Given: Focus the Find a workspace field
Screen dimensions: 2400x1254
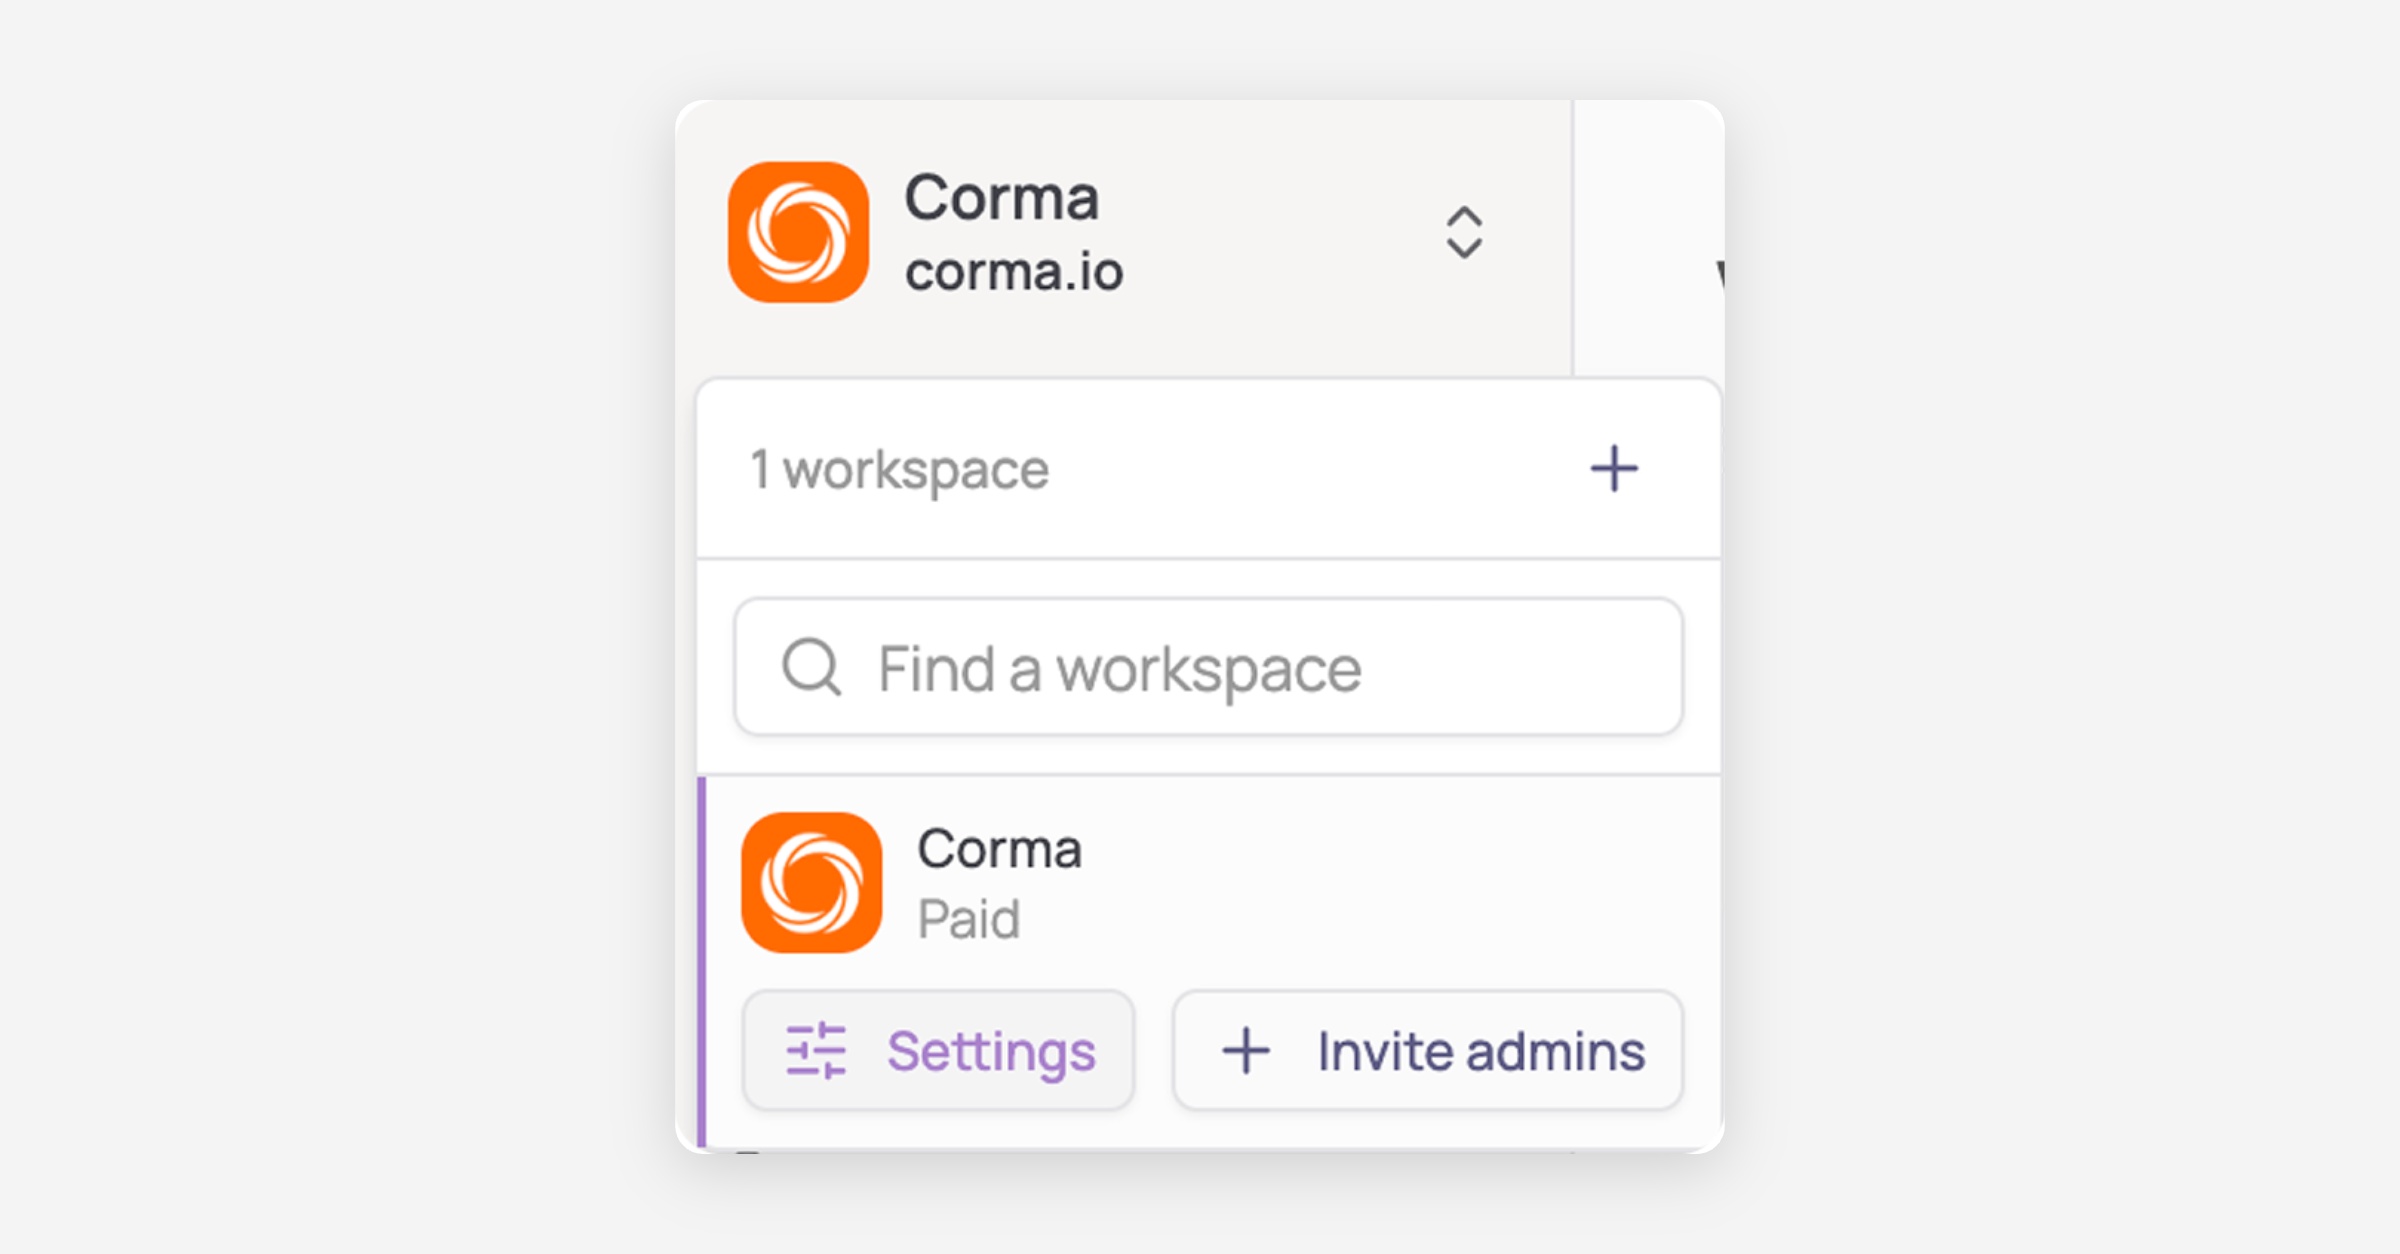Looking at the screenshot, I should pos(1208,667).
